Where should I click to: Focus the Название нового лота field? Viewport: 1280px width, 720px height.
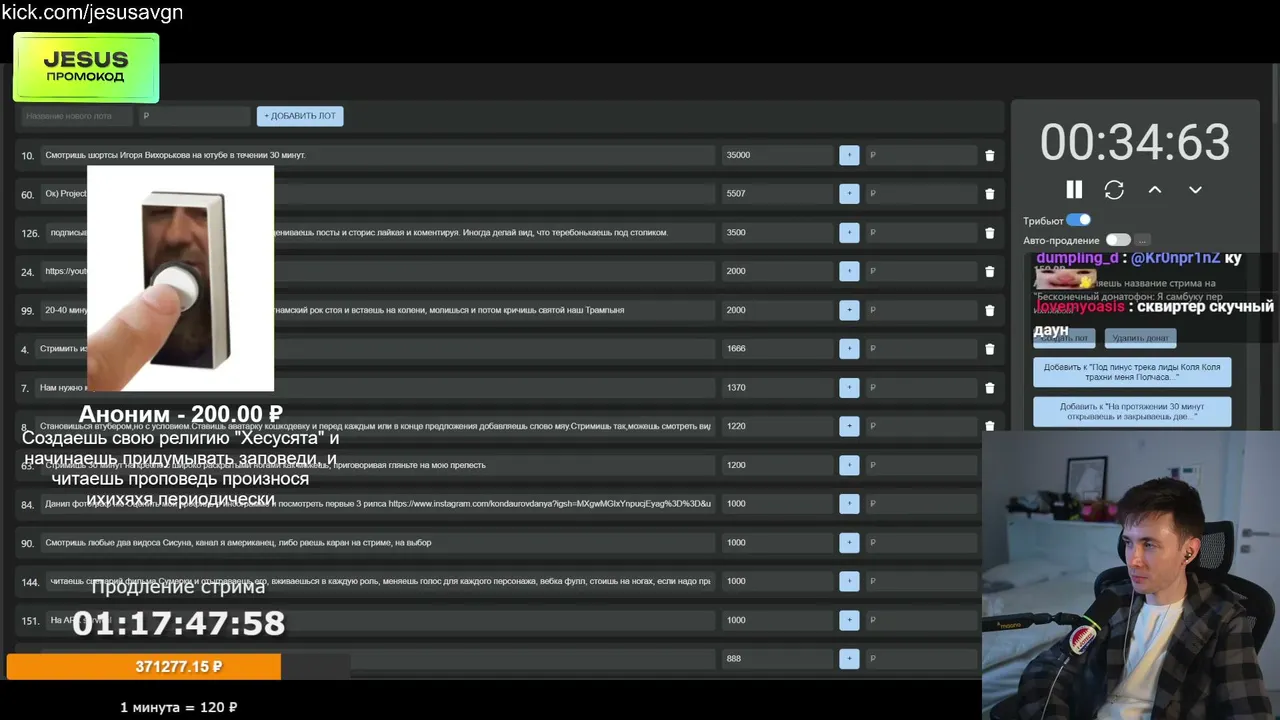click(x=76, y=116)
